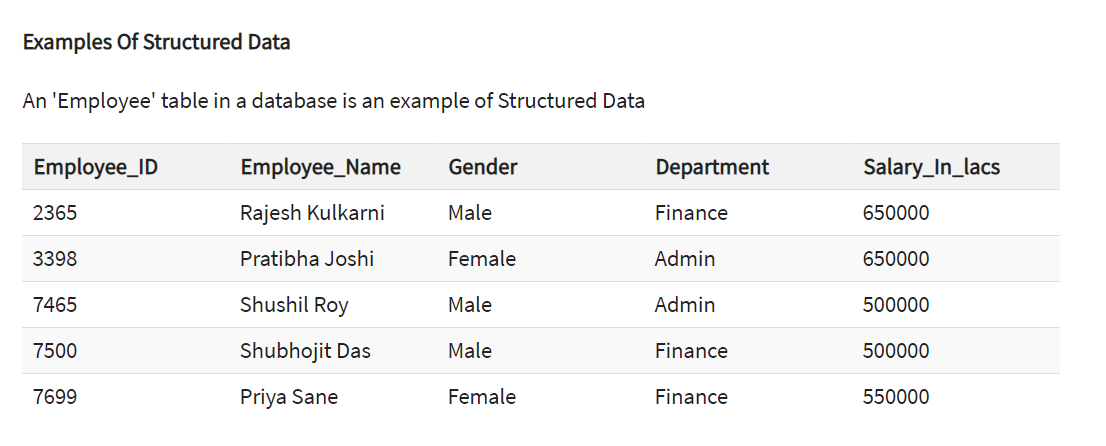Click the Gender column header
Screen dimensions: 1106x446
(482, 167)
